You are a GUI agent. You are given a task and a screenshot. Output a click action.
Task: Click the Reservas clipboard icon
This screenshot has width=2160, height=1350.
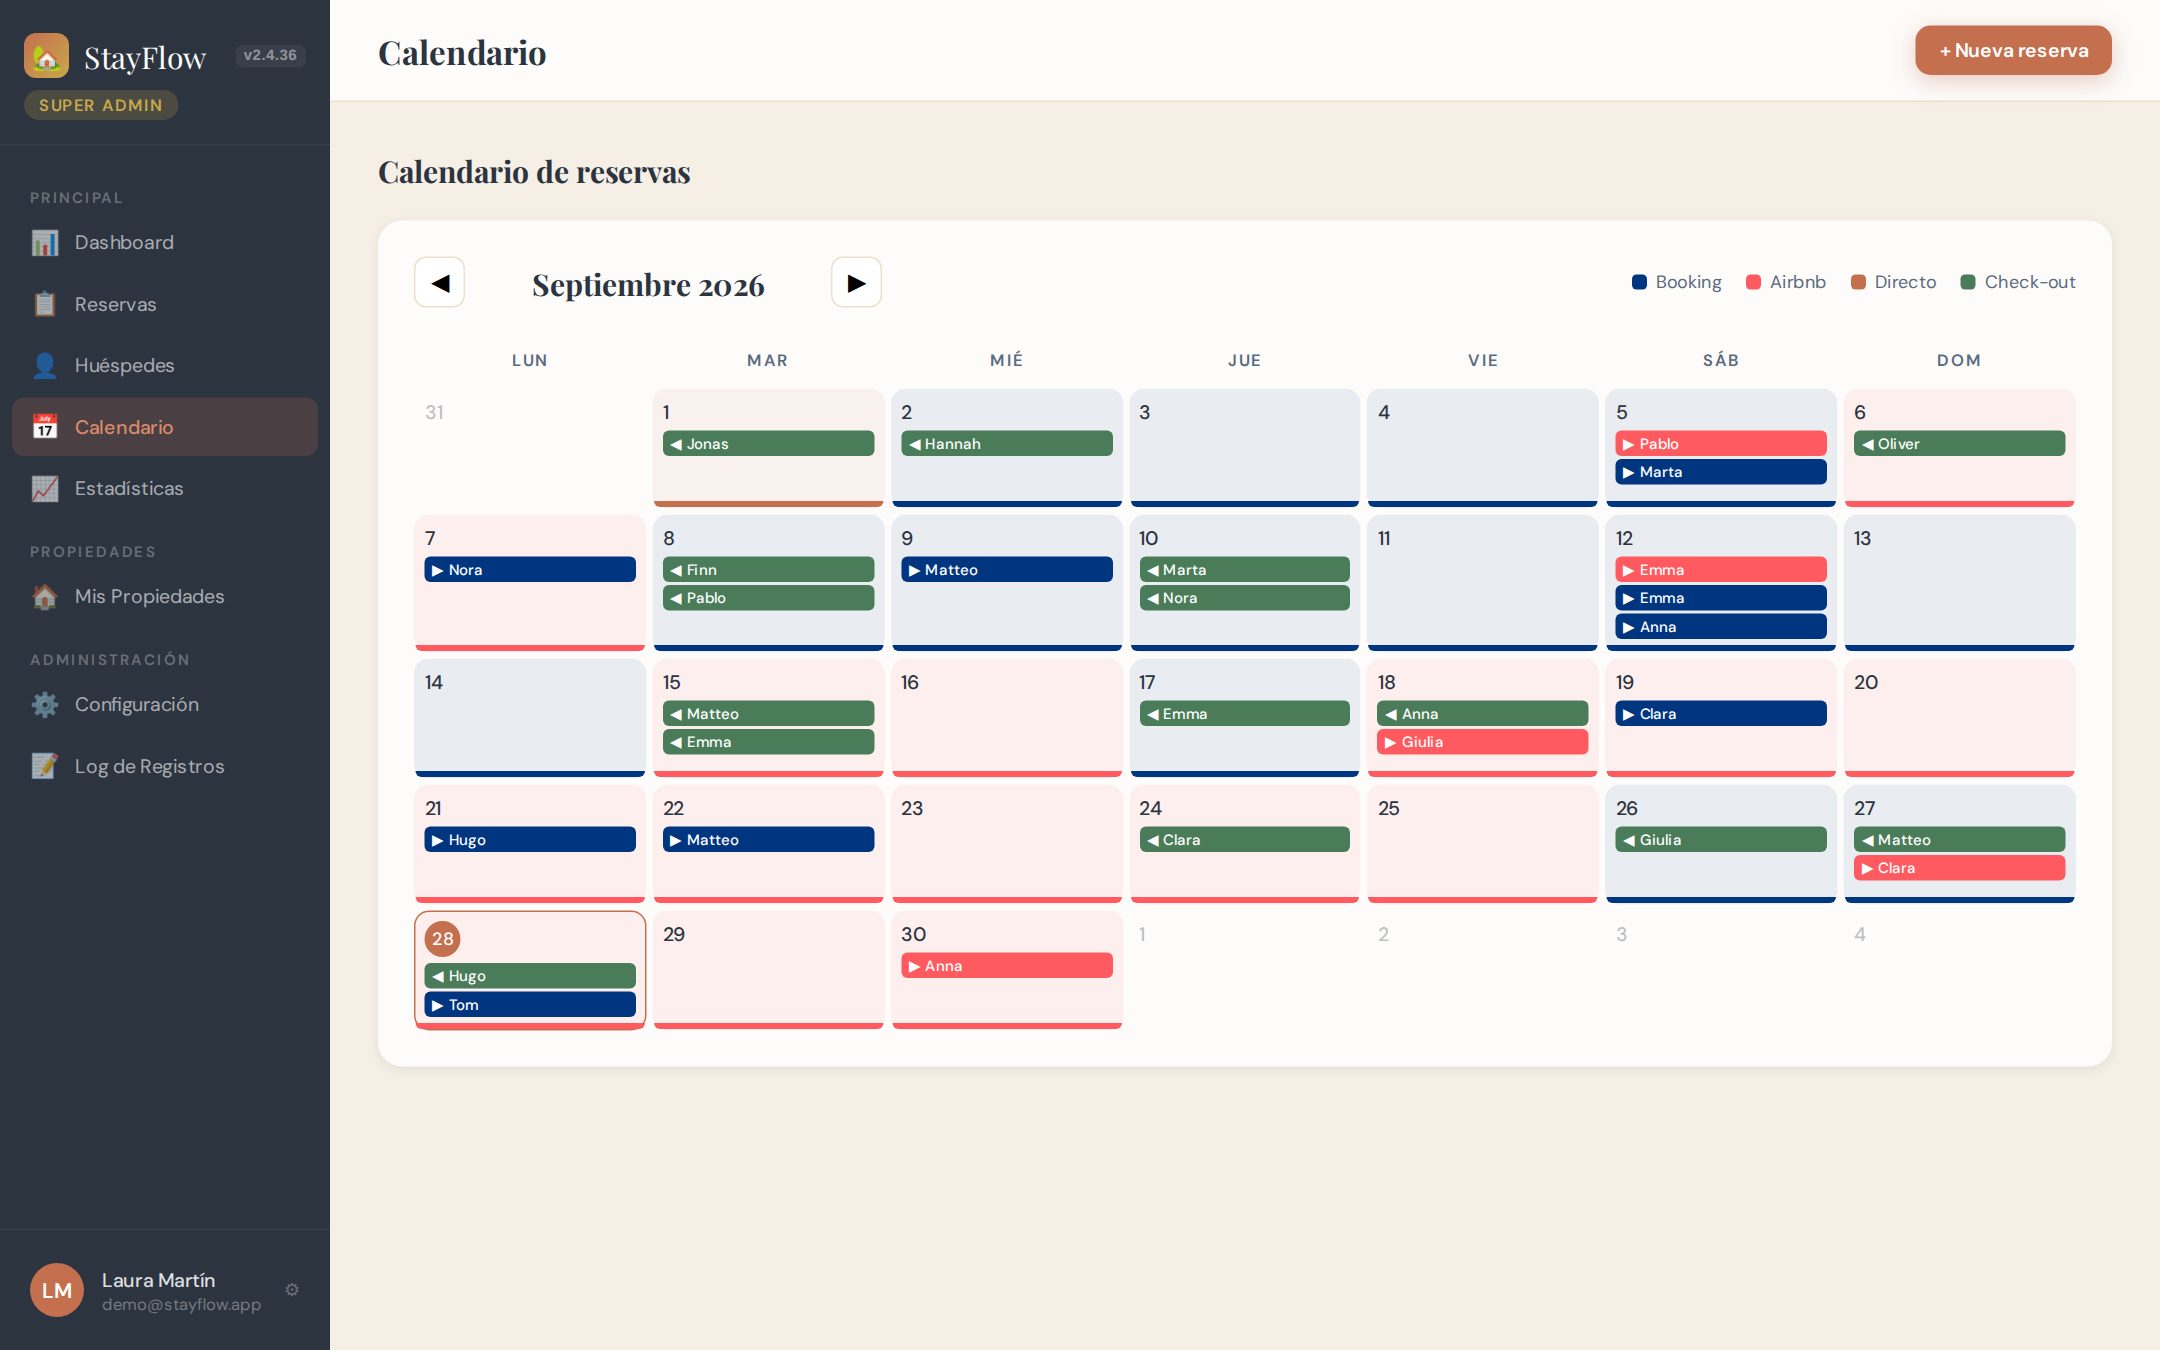pyautogui.click(x=45, y=304)
